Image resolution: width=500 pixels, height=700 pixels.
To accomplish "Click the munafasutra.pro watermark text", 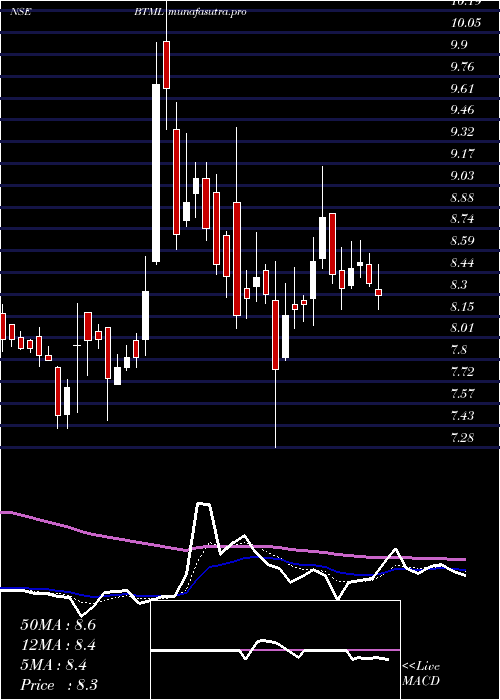I will [208, 13].
